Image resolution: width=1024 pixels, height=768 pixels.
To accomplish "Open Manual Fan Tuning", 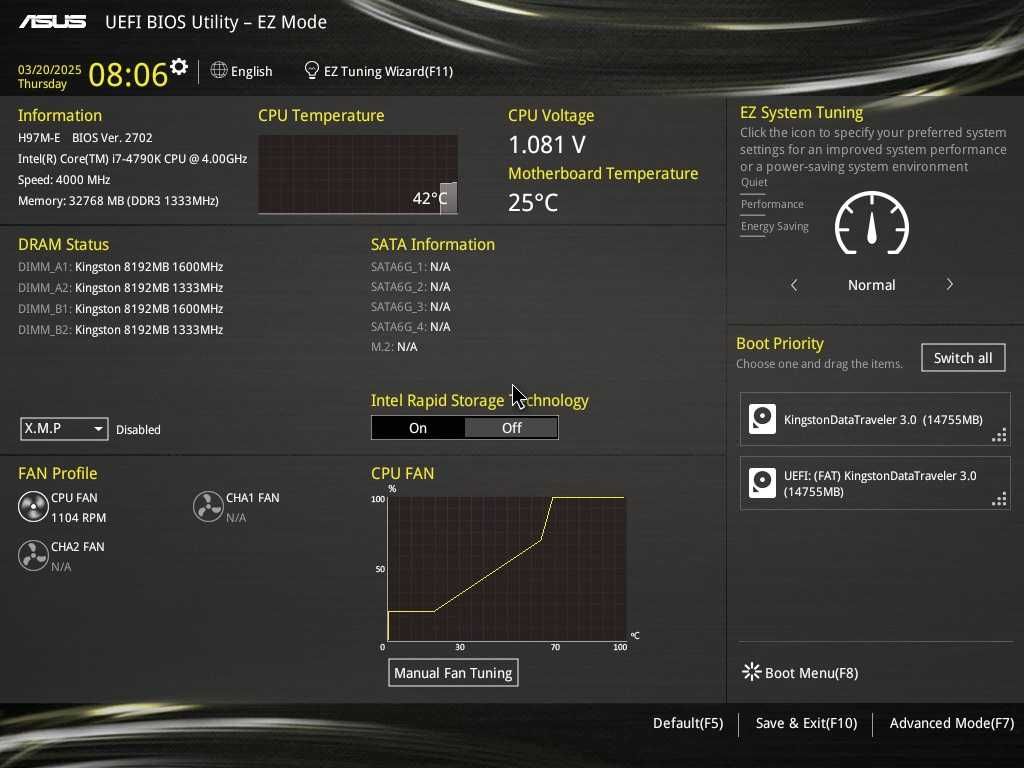I will pos(453,673).
